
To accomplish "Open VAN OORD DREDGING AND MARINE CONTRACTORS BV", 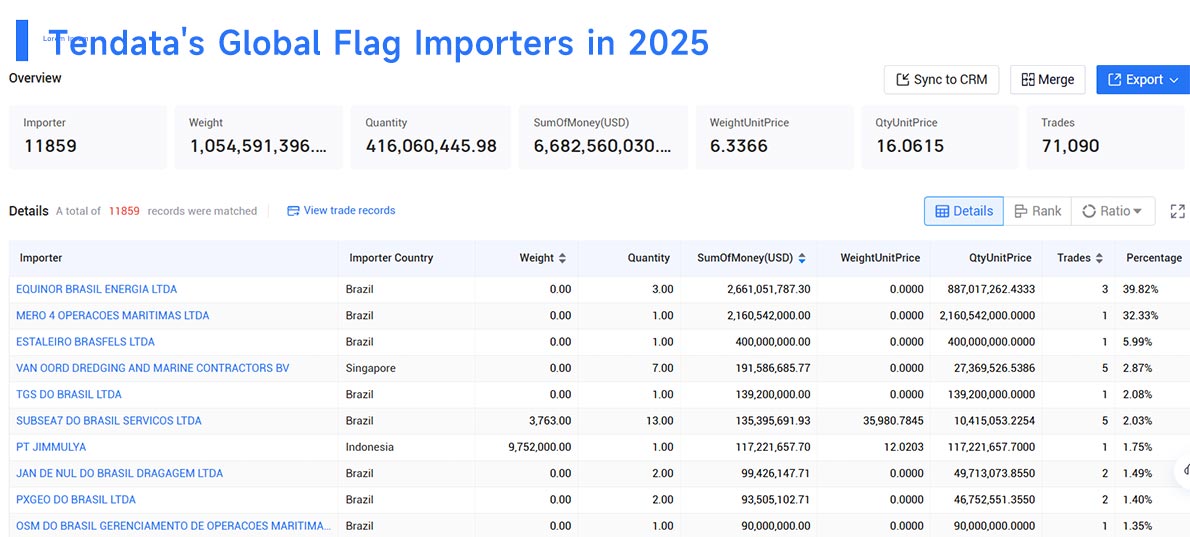I will click(153, 368).
